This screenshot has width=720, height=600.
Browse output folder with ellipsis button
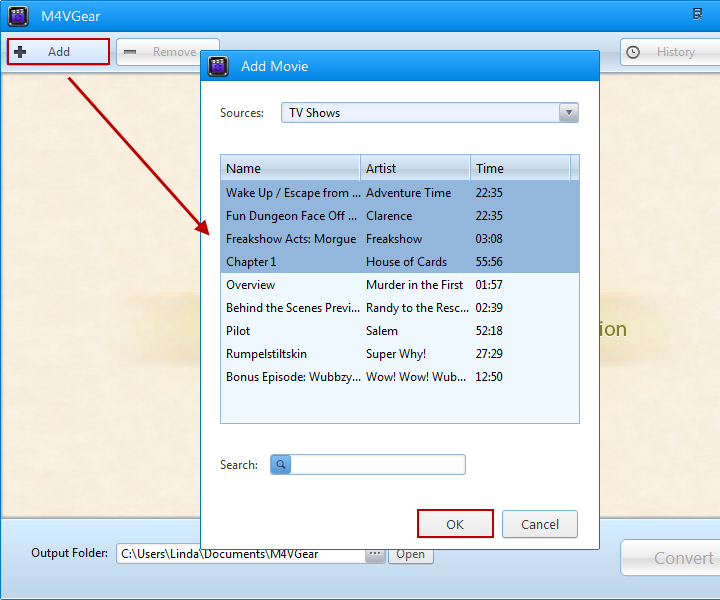coord(375,555)
